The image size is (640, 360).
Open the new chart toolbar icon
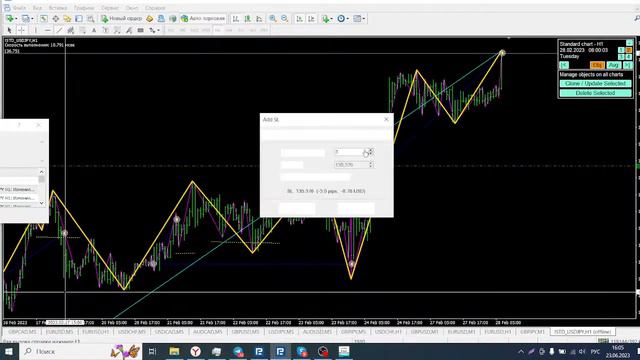tap(10, 18)
